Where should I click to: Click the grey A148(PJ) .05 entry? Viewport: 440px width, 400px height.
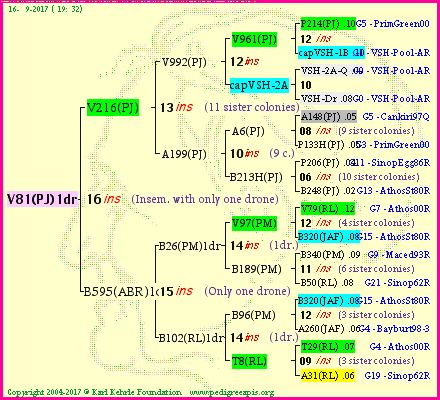click(329, 117)
